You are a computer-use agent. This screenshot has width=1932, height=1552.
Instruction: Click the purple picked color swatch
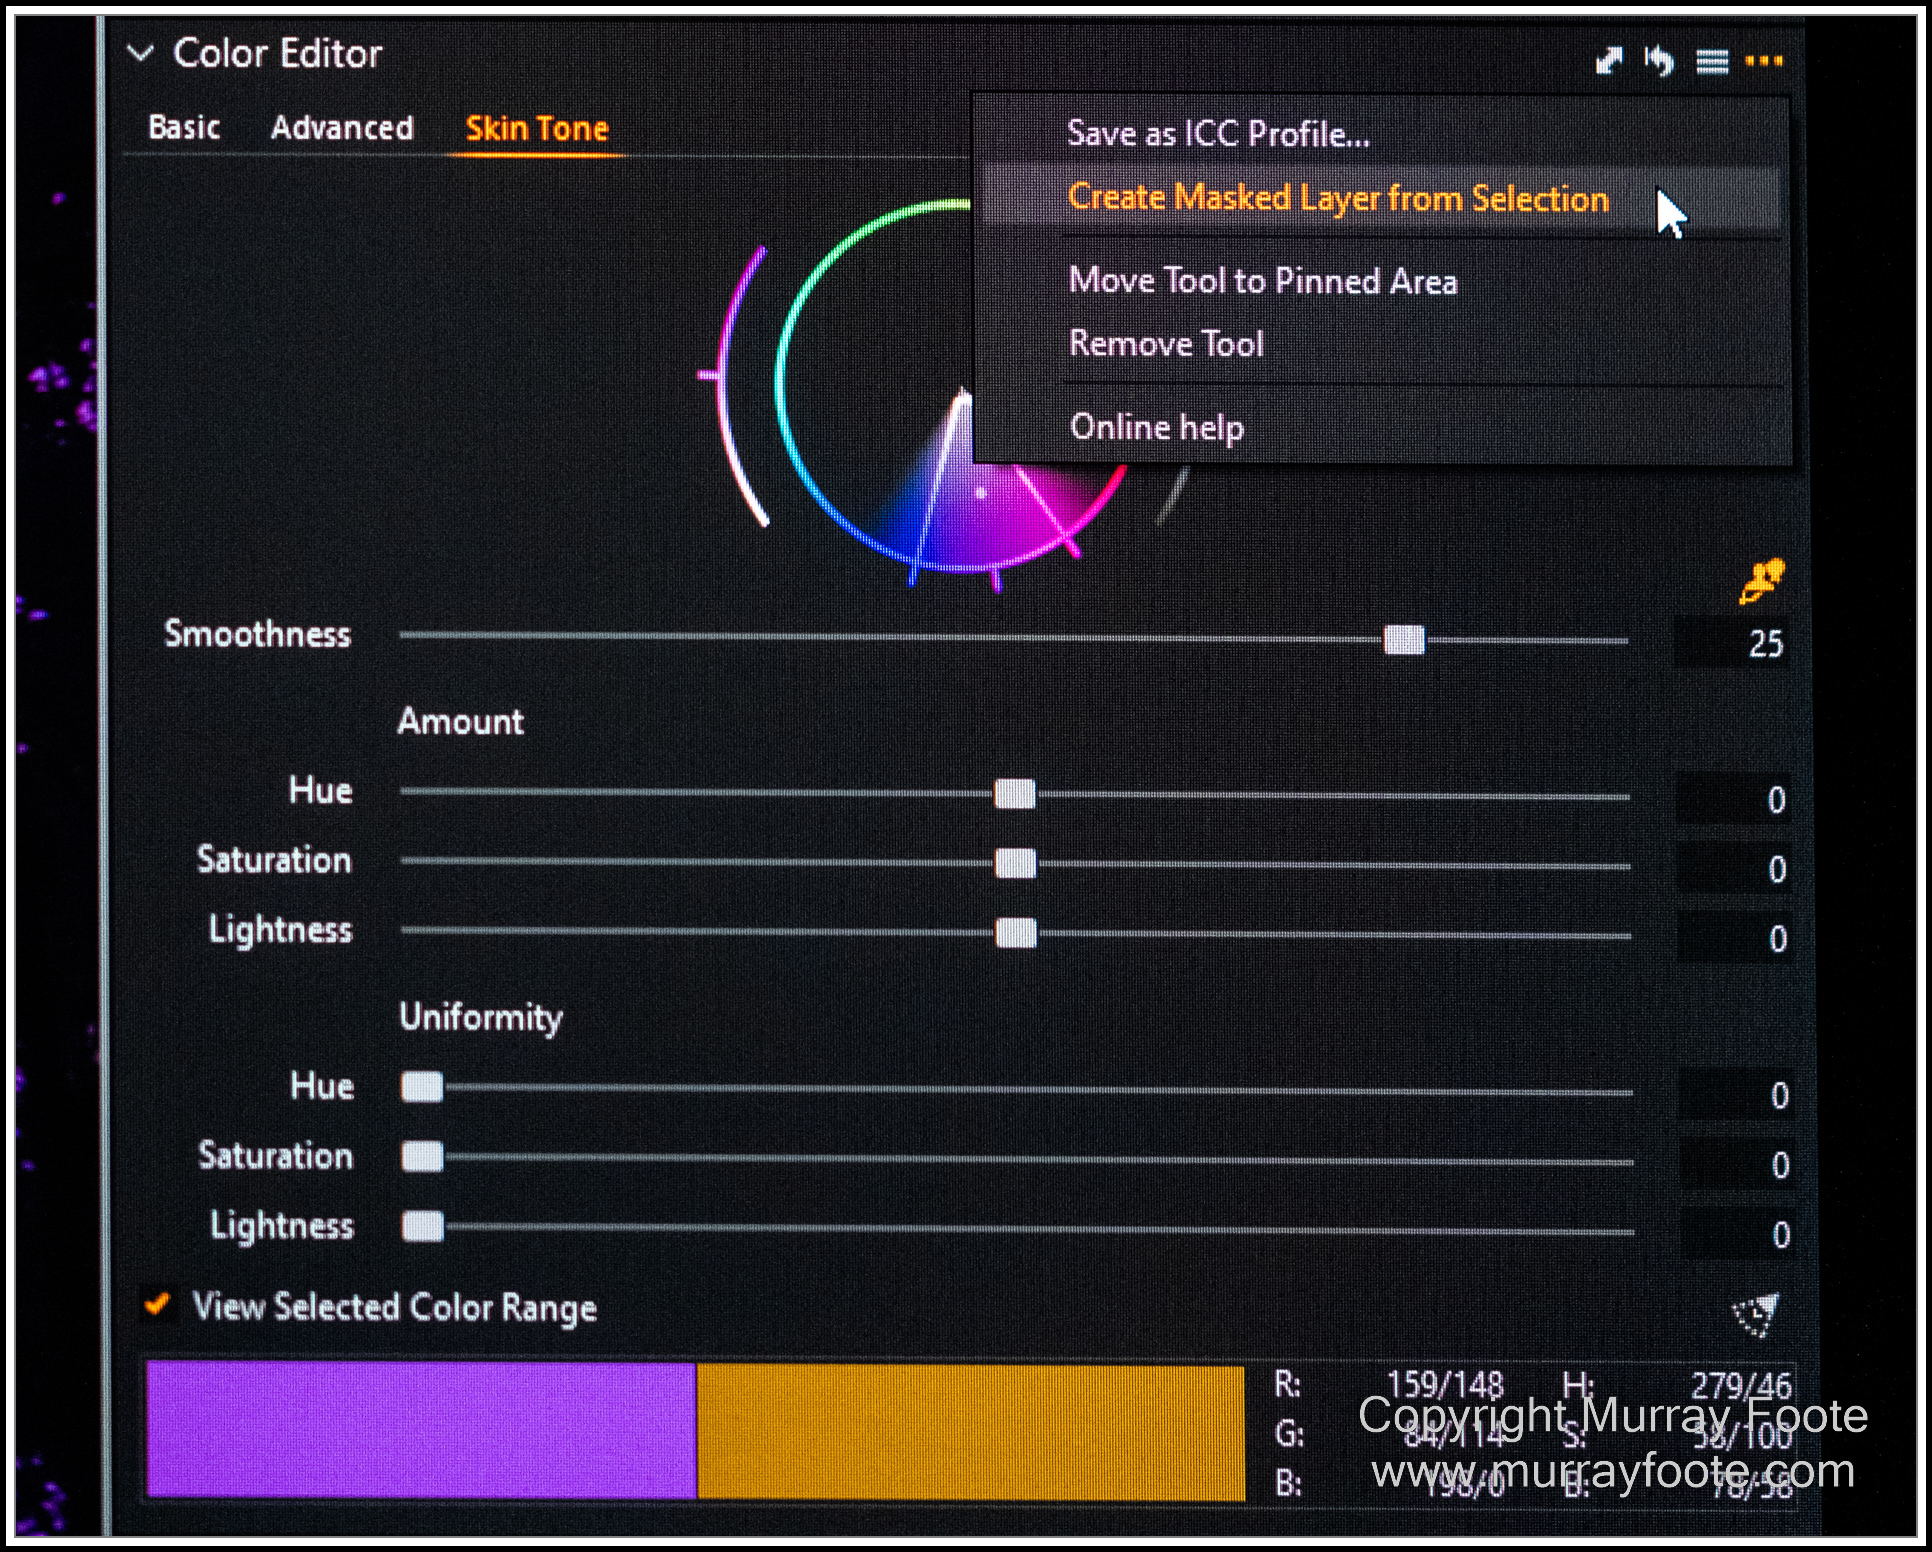pos(421,1430)
